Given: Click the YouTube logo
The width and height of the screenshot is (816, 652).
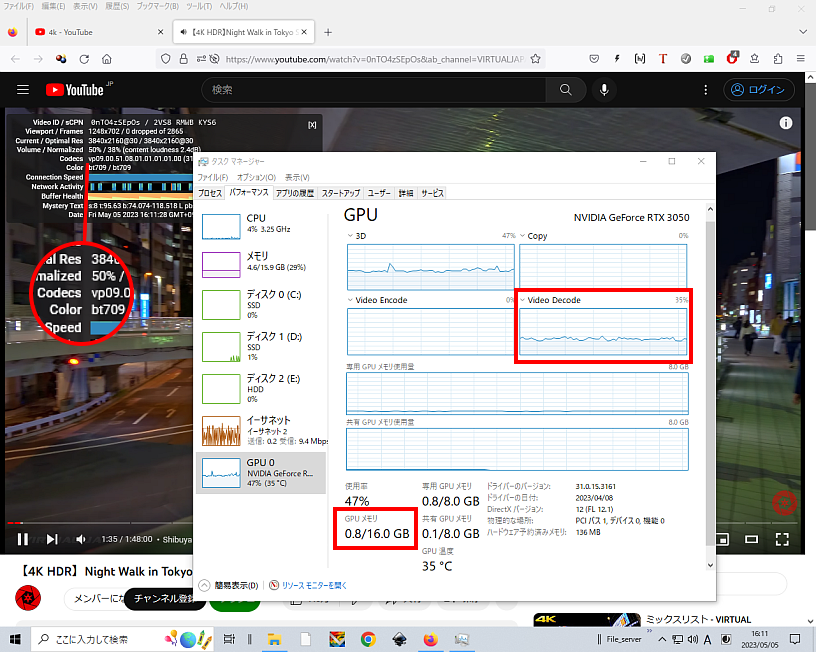Looking at the screenshot, I should [75, 90].
